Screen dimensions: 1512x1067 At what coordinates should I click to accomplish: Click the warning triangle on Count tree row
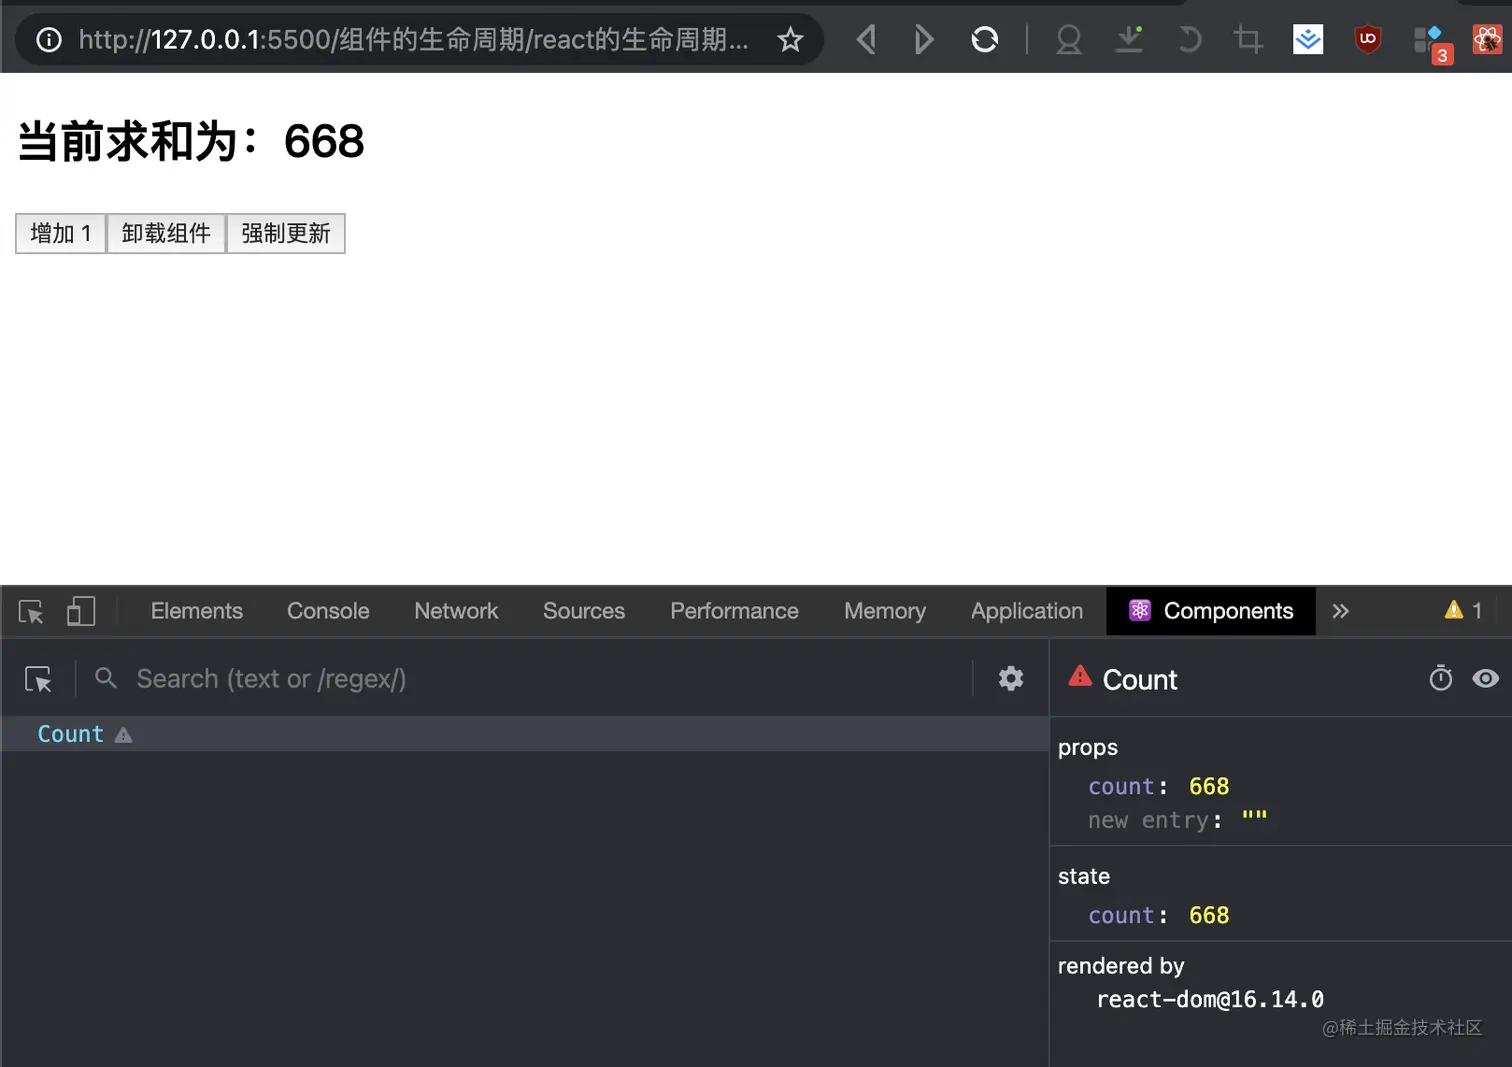click(x=123, y=735)
